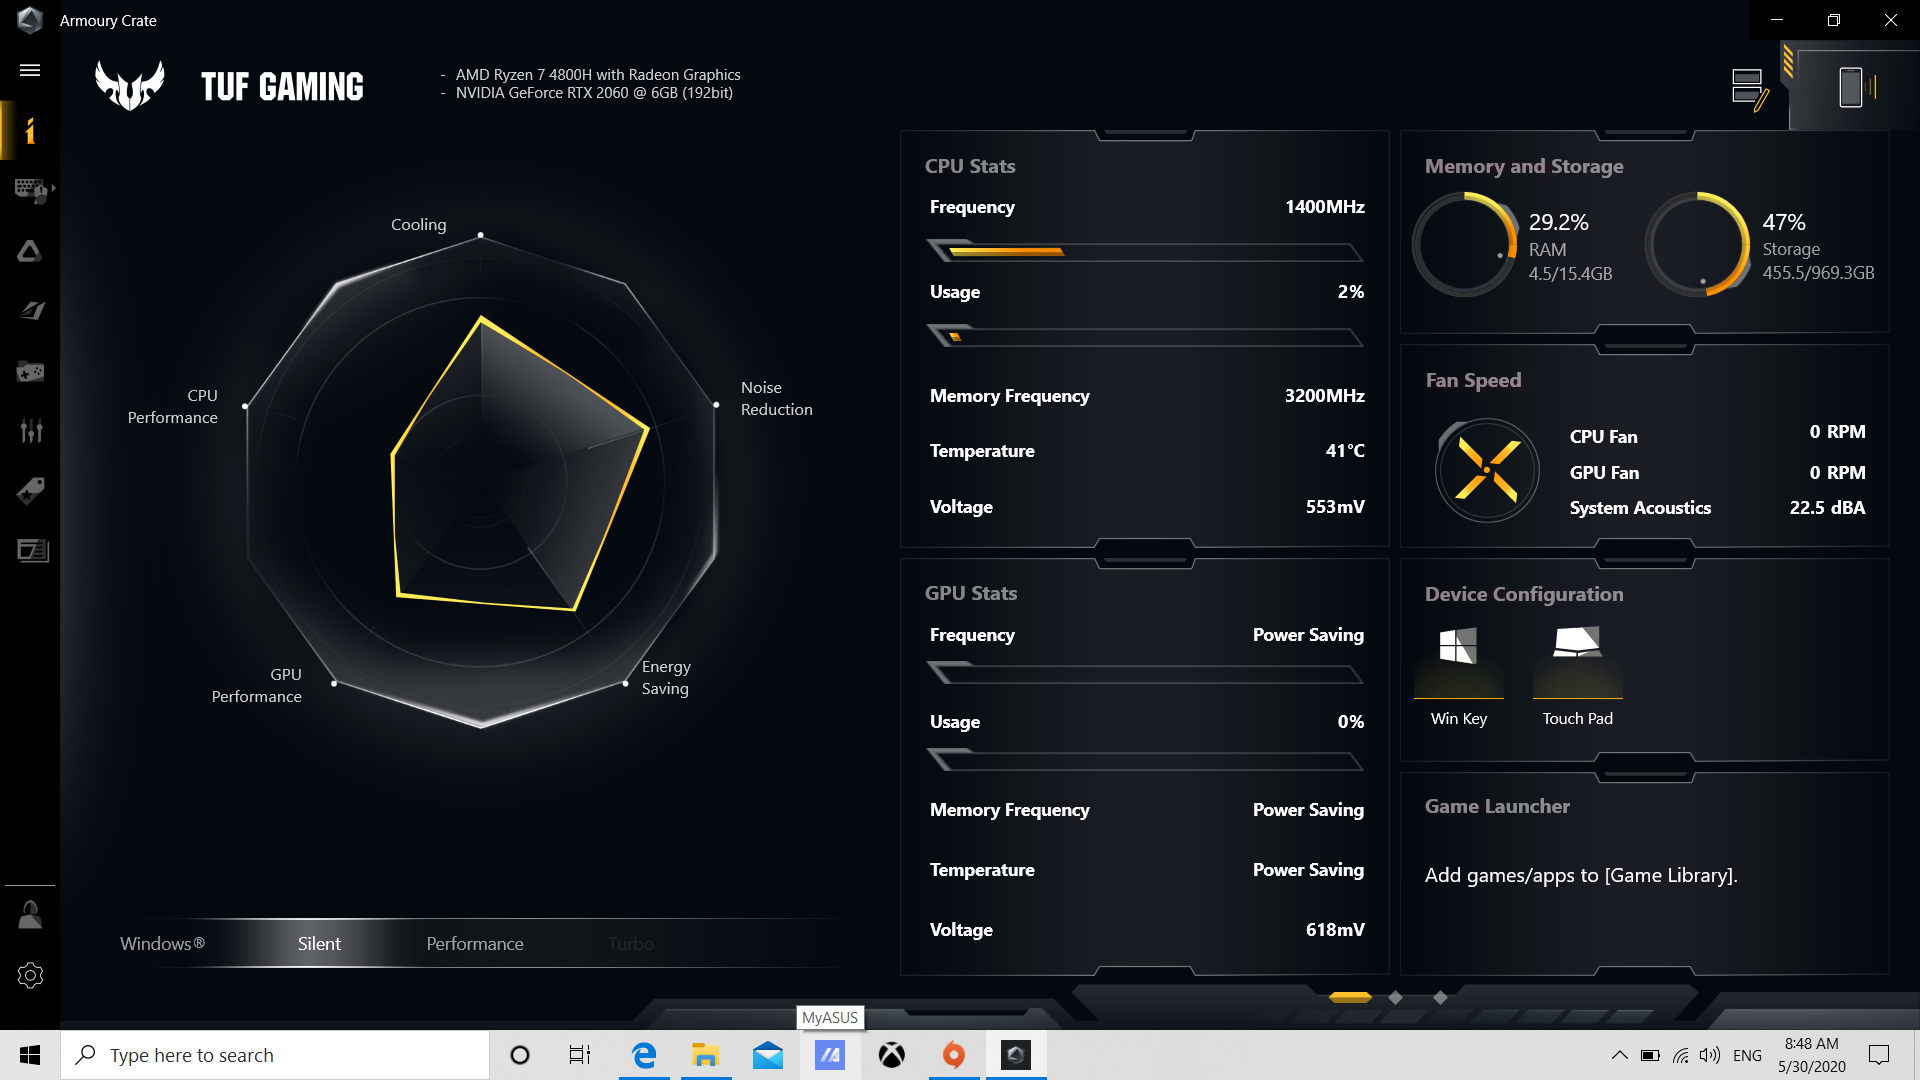The image size is (1920, 1080).
Task: Open the GameVisual slash icon in sidebar
Action: [32, 311]
